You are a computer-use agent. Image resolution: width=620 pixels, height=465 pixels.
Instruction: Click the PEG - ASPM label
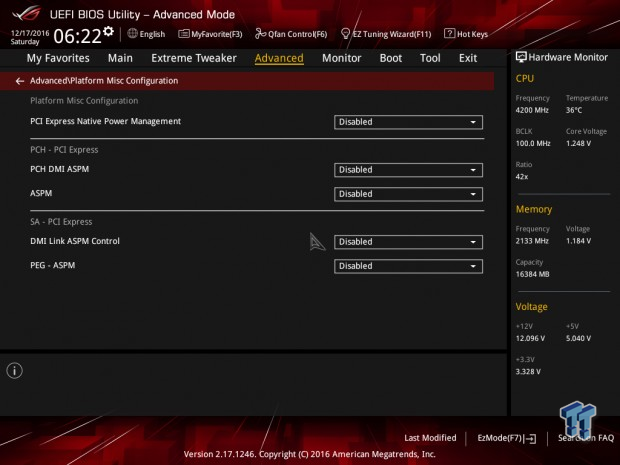[53, 265]
